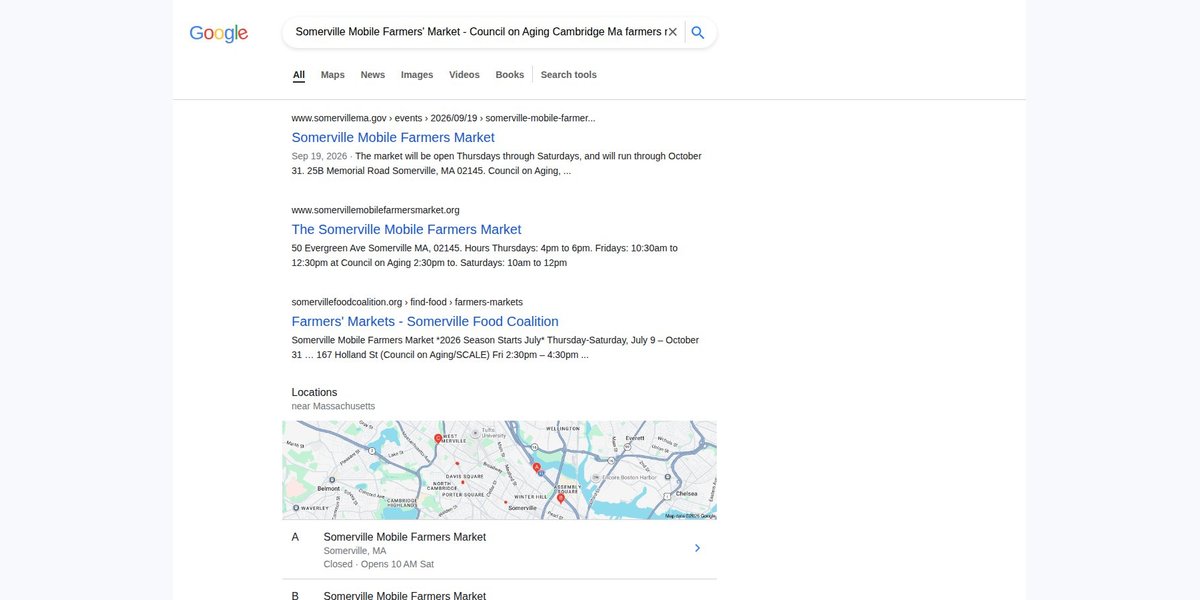Open the Somerville Mobile Farmers Market result
1200x600 pixels.
click(393, 137)
